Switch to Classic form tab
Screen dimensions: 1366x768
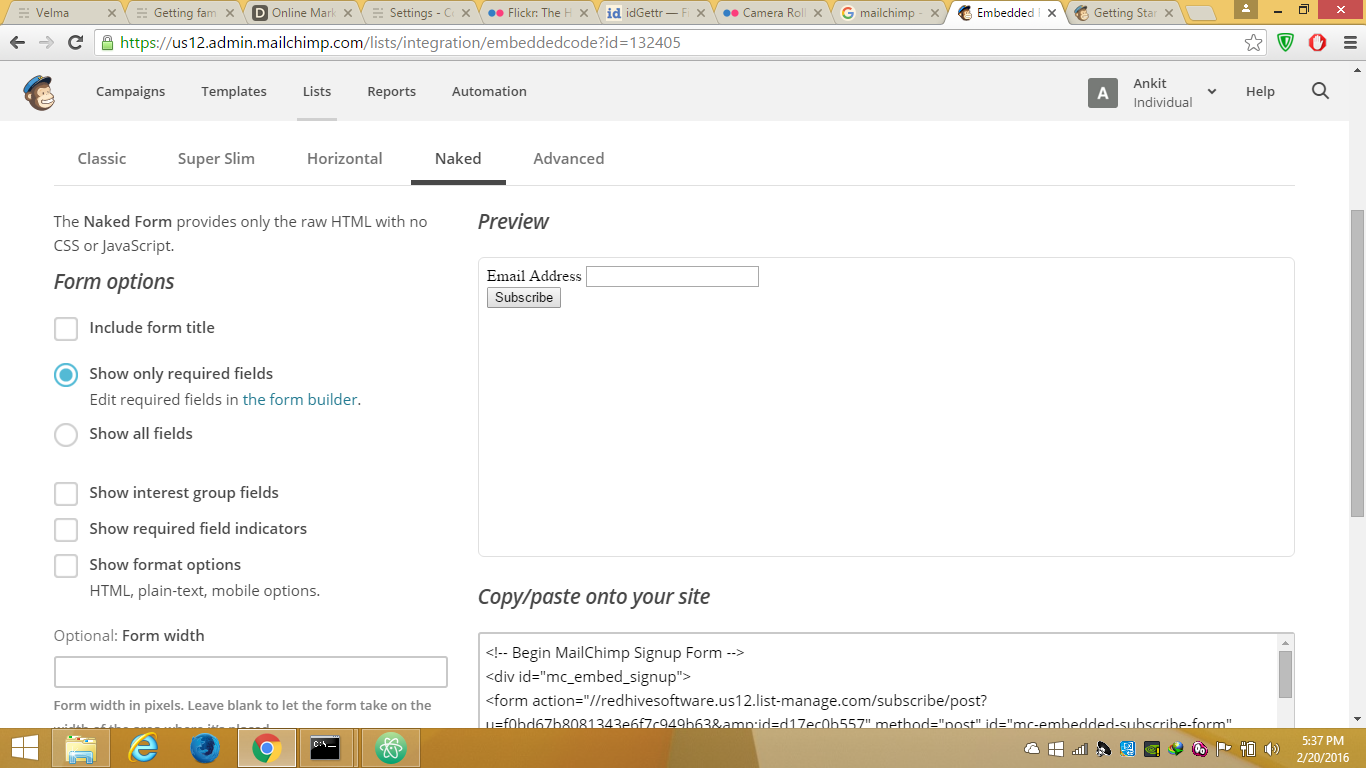point(102,158)
